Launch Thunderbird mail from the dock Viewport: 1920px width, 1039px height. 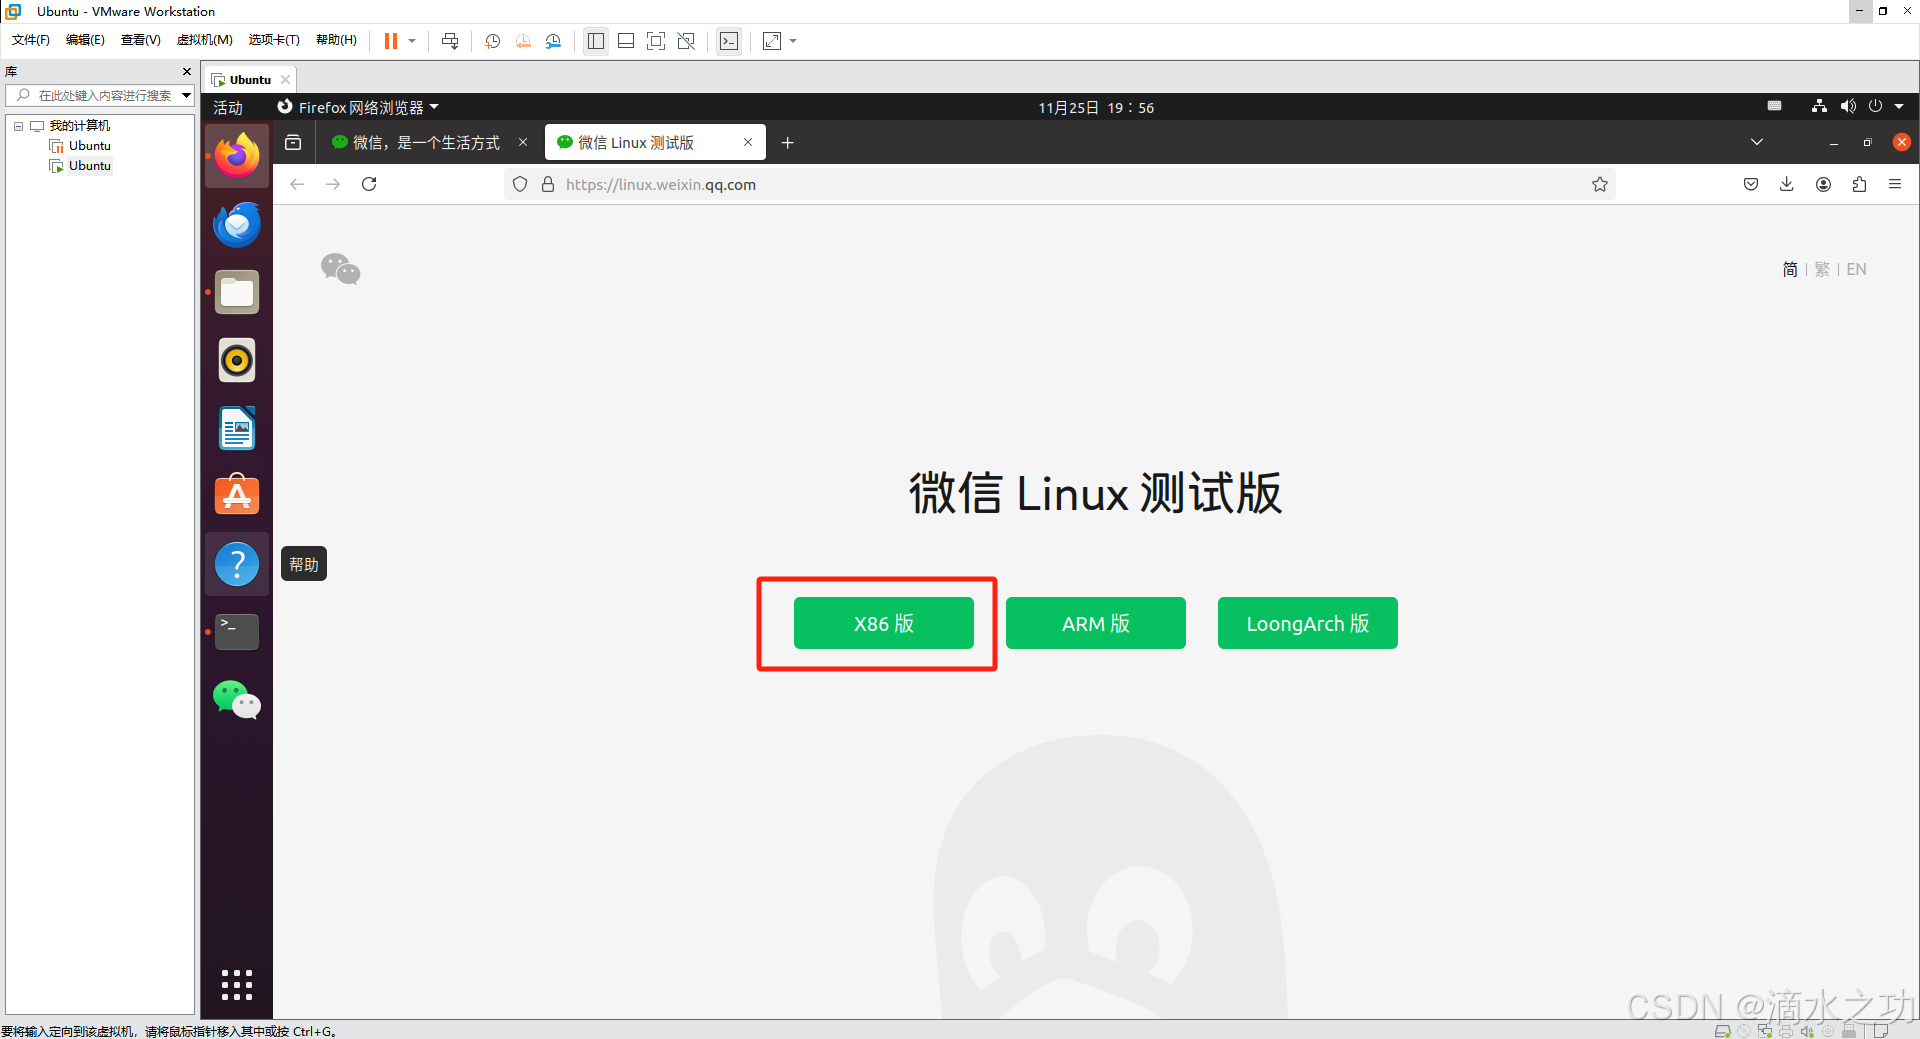point(237,224)
